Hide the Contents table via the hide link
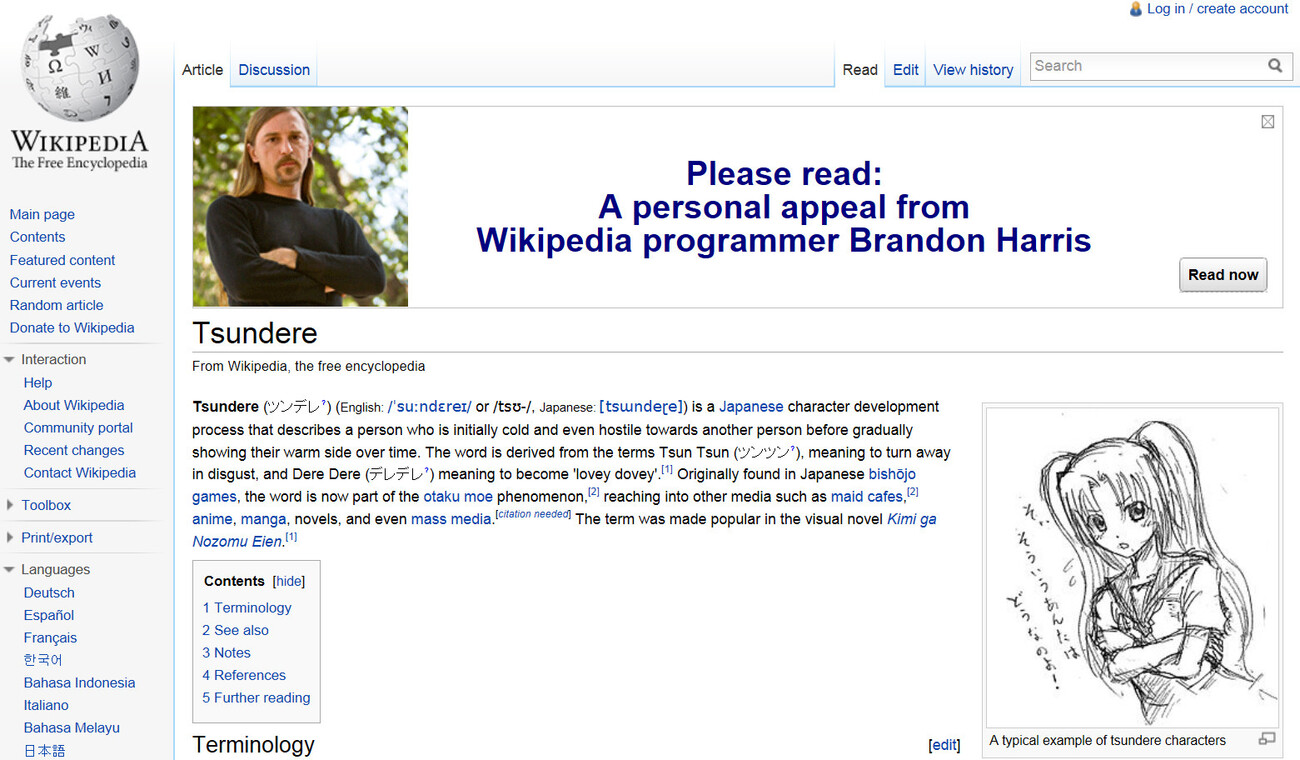Viewport: 1300px width, 760px height. pos(289,581)
